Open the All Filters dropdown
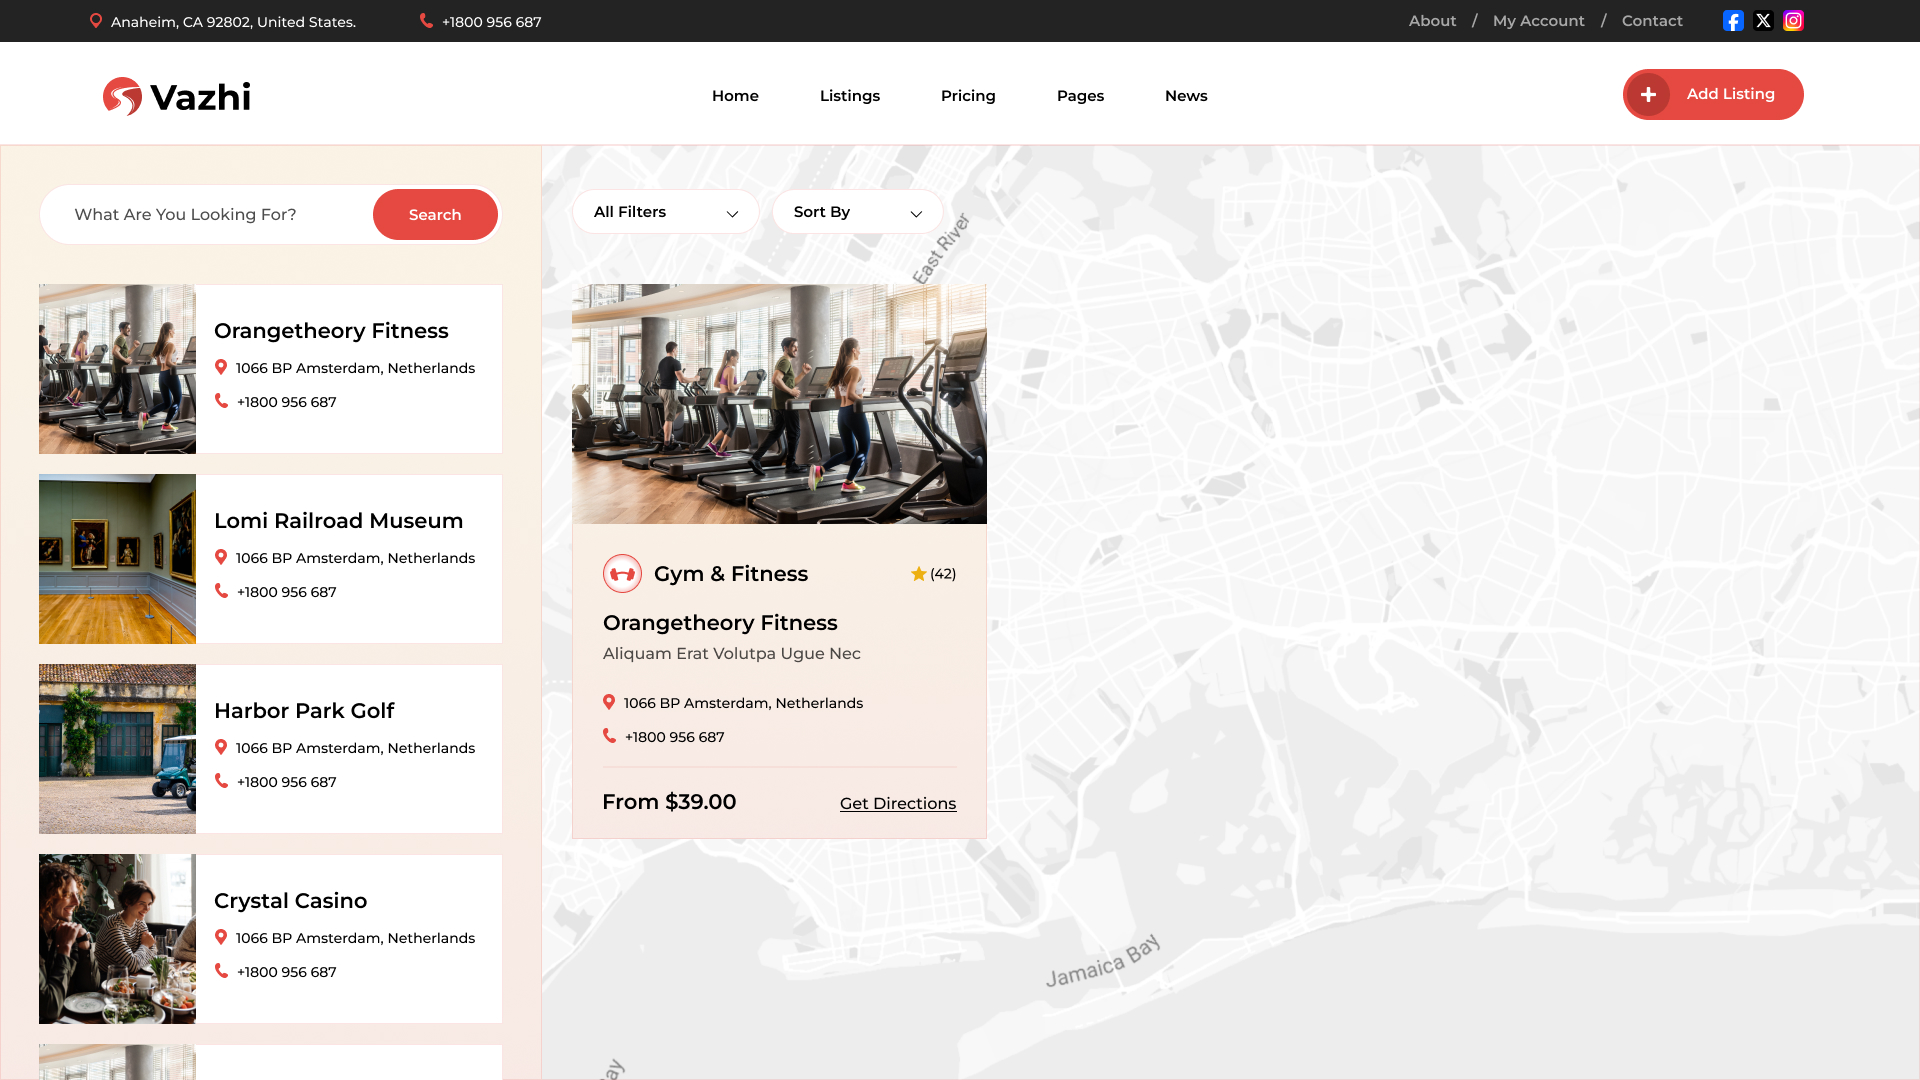 pos(664,211)
